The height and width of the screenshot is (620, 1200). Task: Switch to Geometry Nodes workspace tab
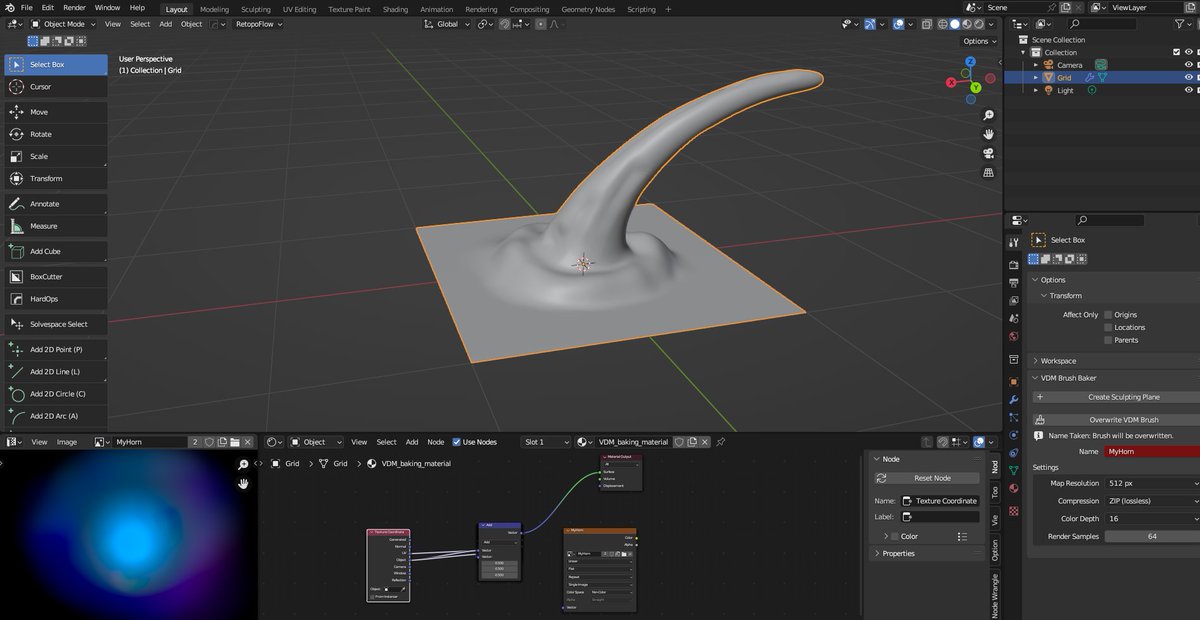tap(588, 9)
